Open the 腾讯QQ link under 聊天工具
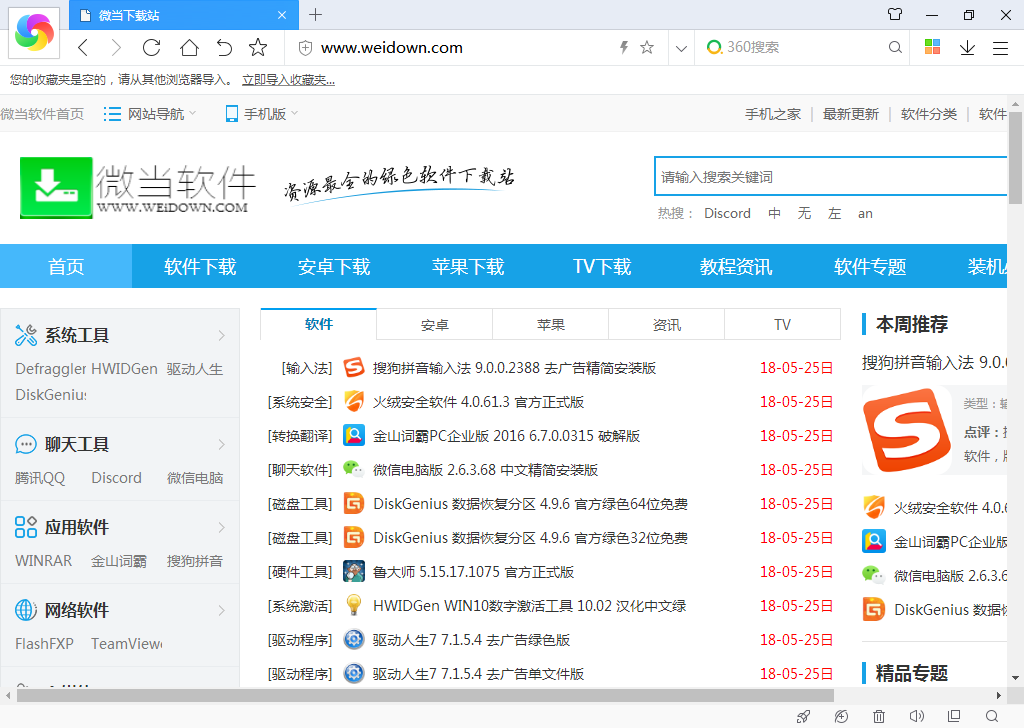Image resolution: width=1024 pixels, height=728 pixels. 40,478
